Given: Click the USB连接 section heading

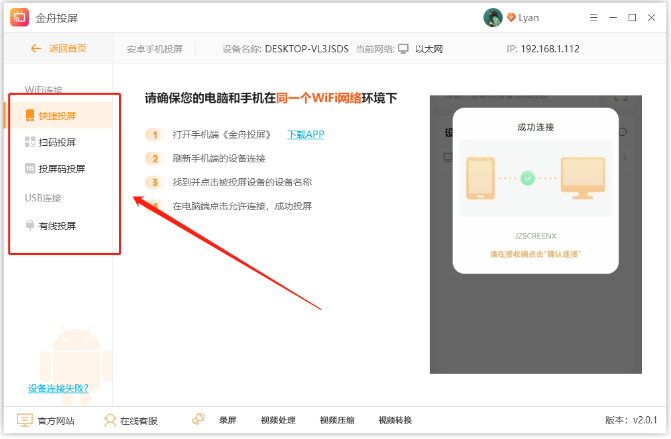Looking at the screenshot, I should click(x=43, y=198).
